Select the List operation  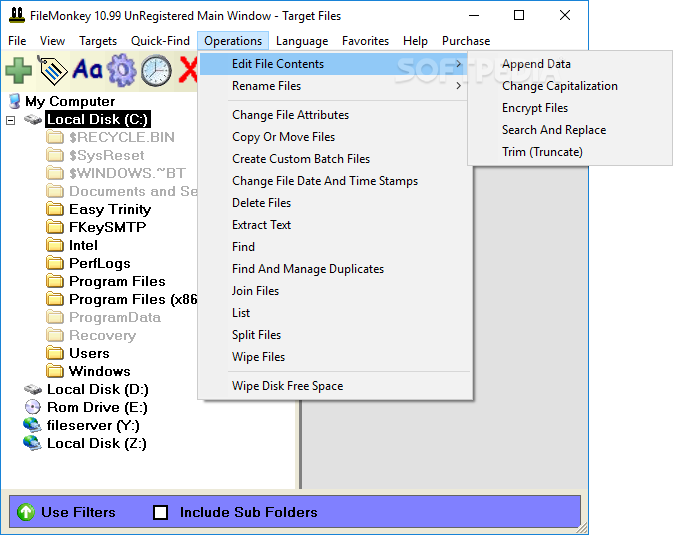pyautogui.click(x=335, y=313)
